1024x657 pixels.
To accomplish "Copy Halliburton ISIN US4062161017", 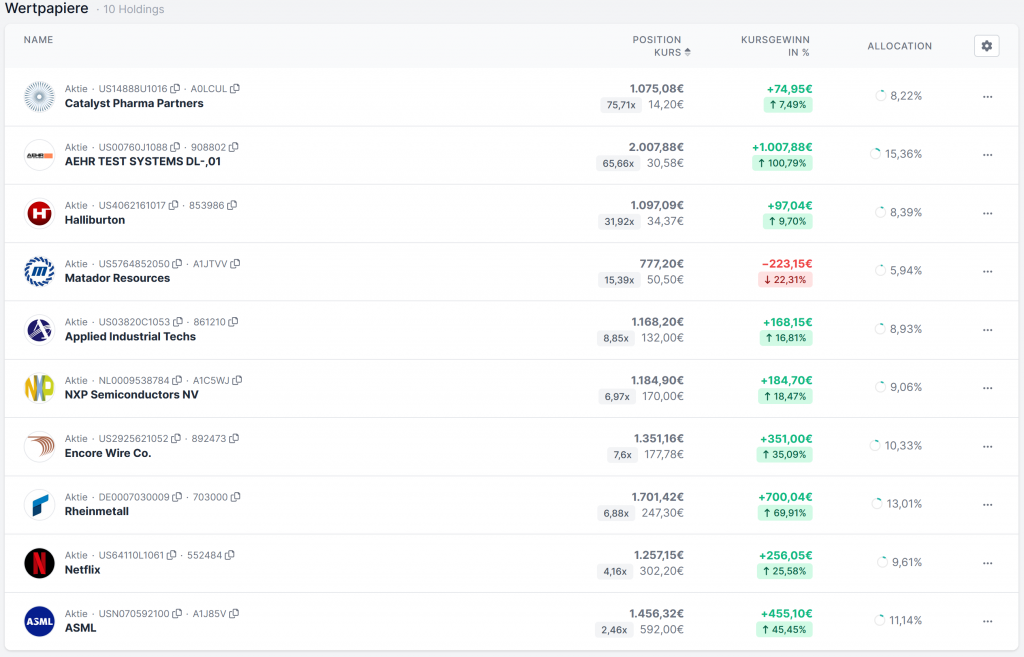I will 173,205.
